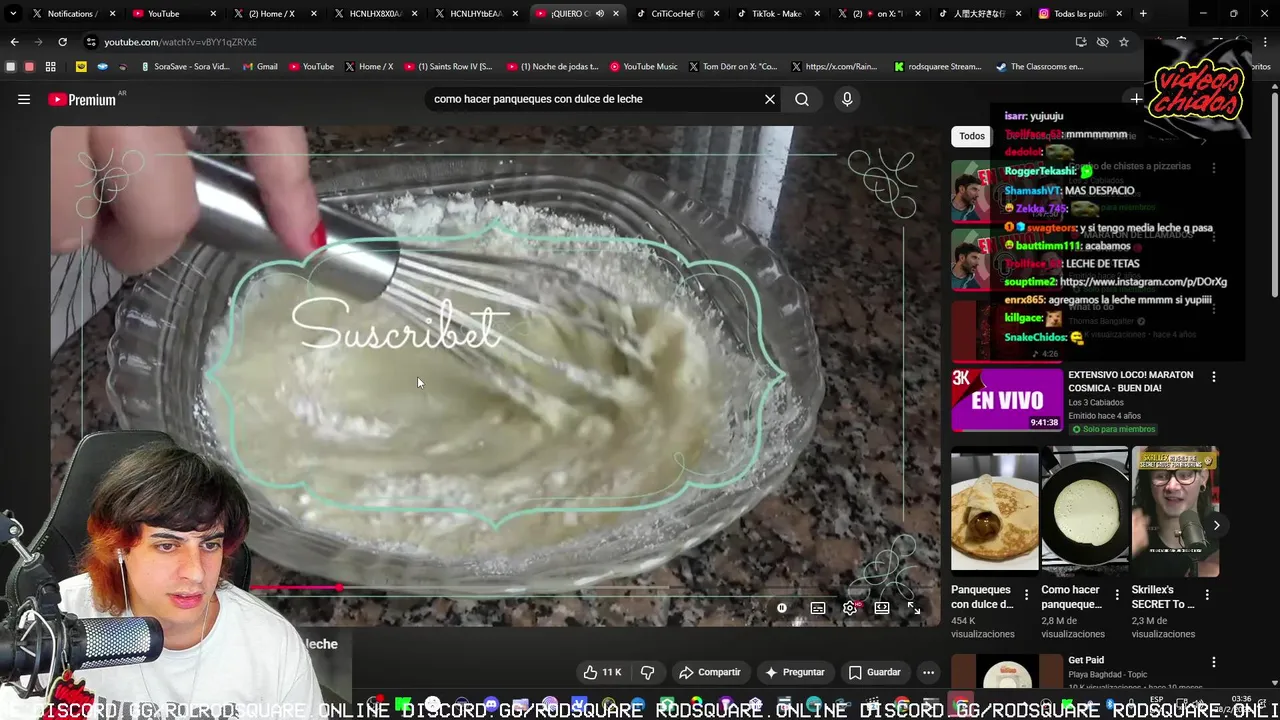Screen dimensions: 1280x720
Task: Start voice search with the microphone icon
Action: pyautogui.click(x=847, y=99)
